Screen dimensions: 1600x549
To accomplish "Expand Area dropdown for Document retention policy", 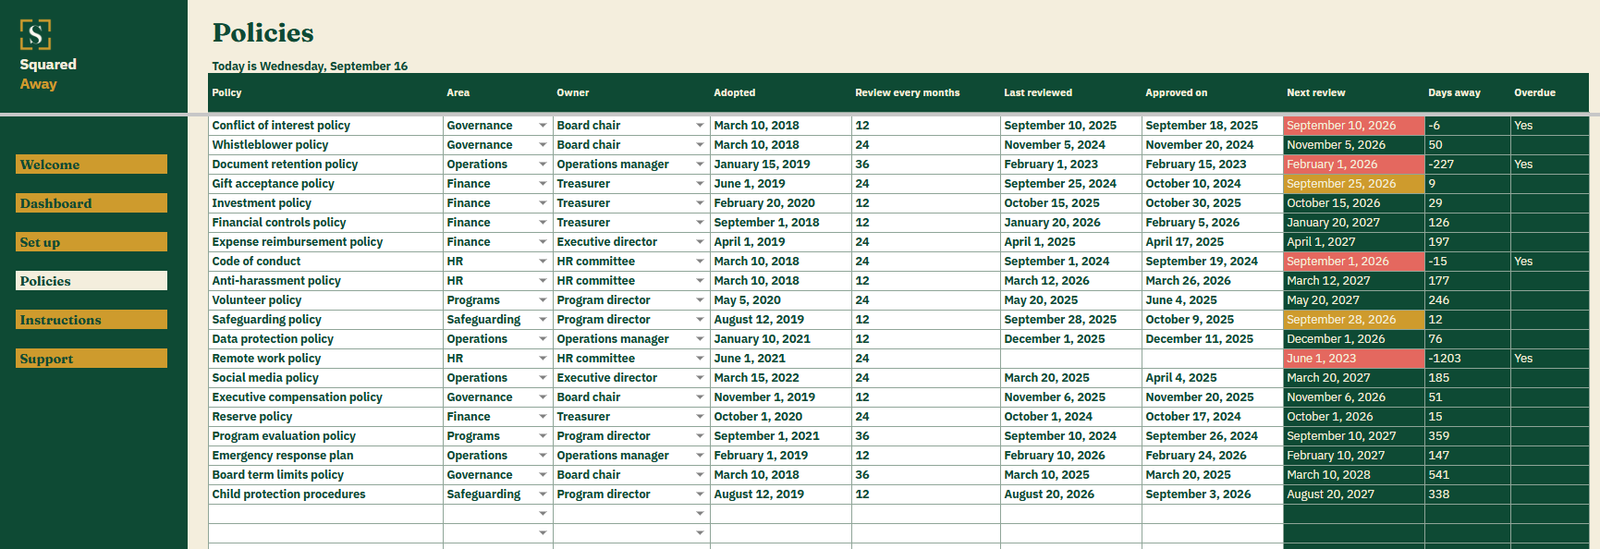I will (543, 165).
